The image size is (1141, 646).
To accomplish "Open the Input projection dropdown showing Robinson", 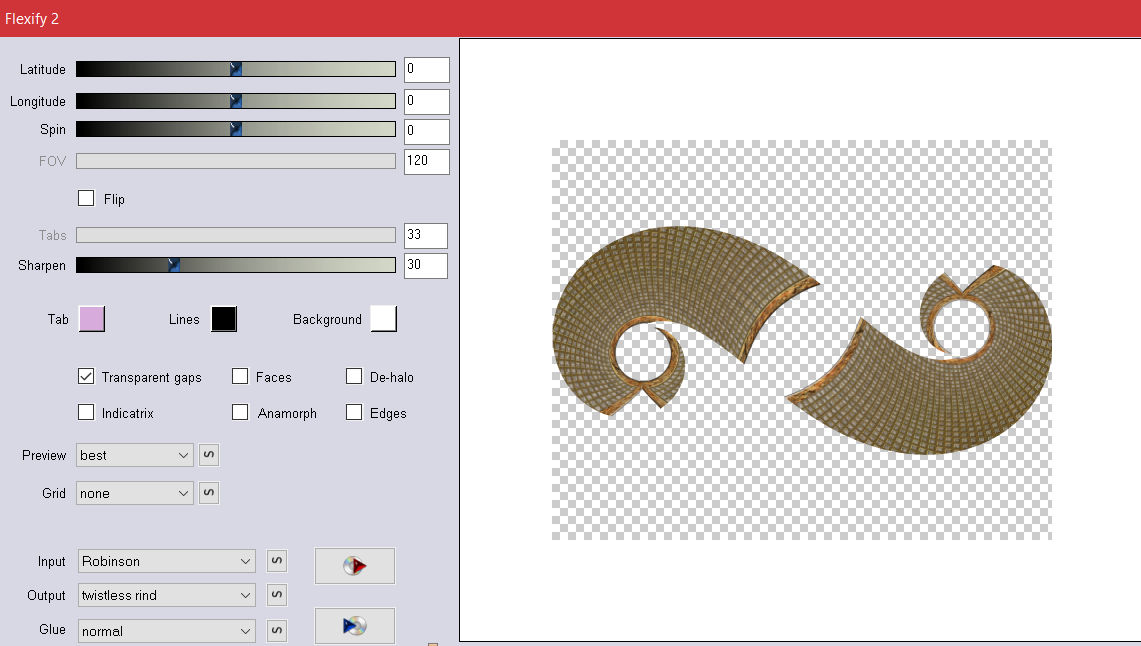I will [x=166, y=561].
